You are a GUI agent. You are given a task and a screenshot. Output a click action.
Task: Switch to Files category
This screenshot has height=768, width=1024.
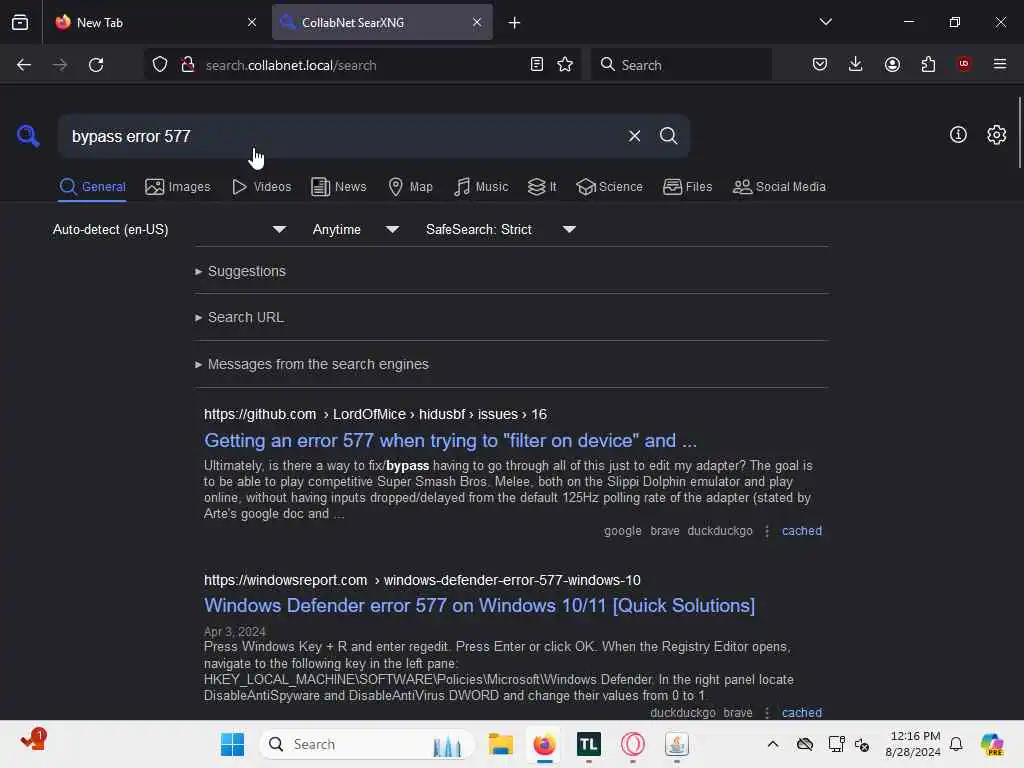(x=687, y=187)
